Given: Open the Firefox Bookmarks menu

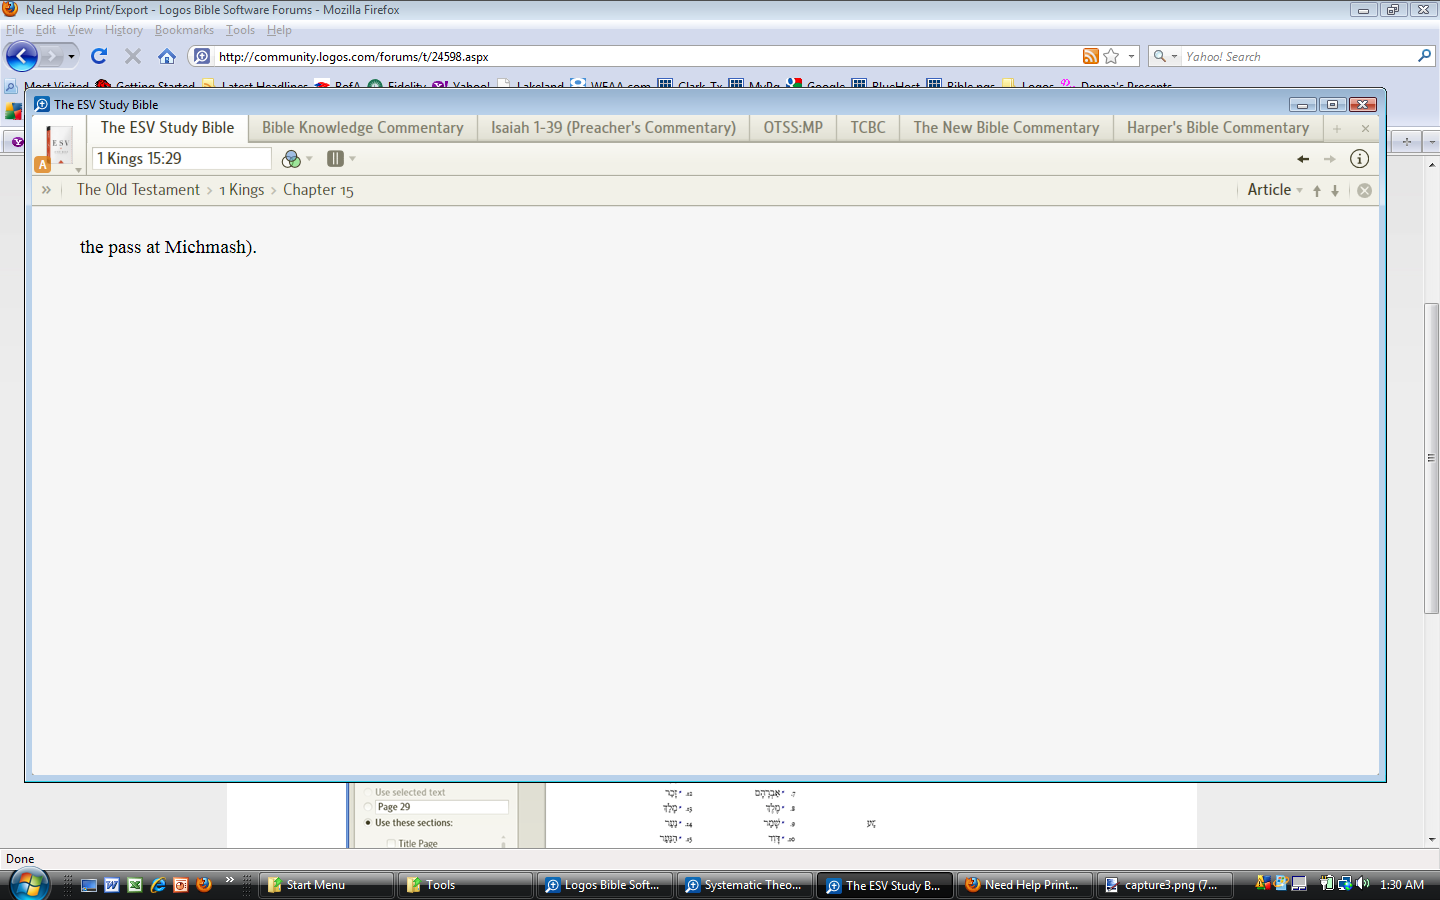Looking at the screenshot, I should [184, 30].
